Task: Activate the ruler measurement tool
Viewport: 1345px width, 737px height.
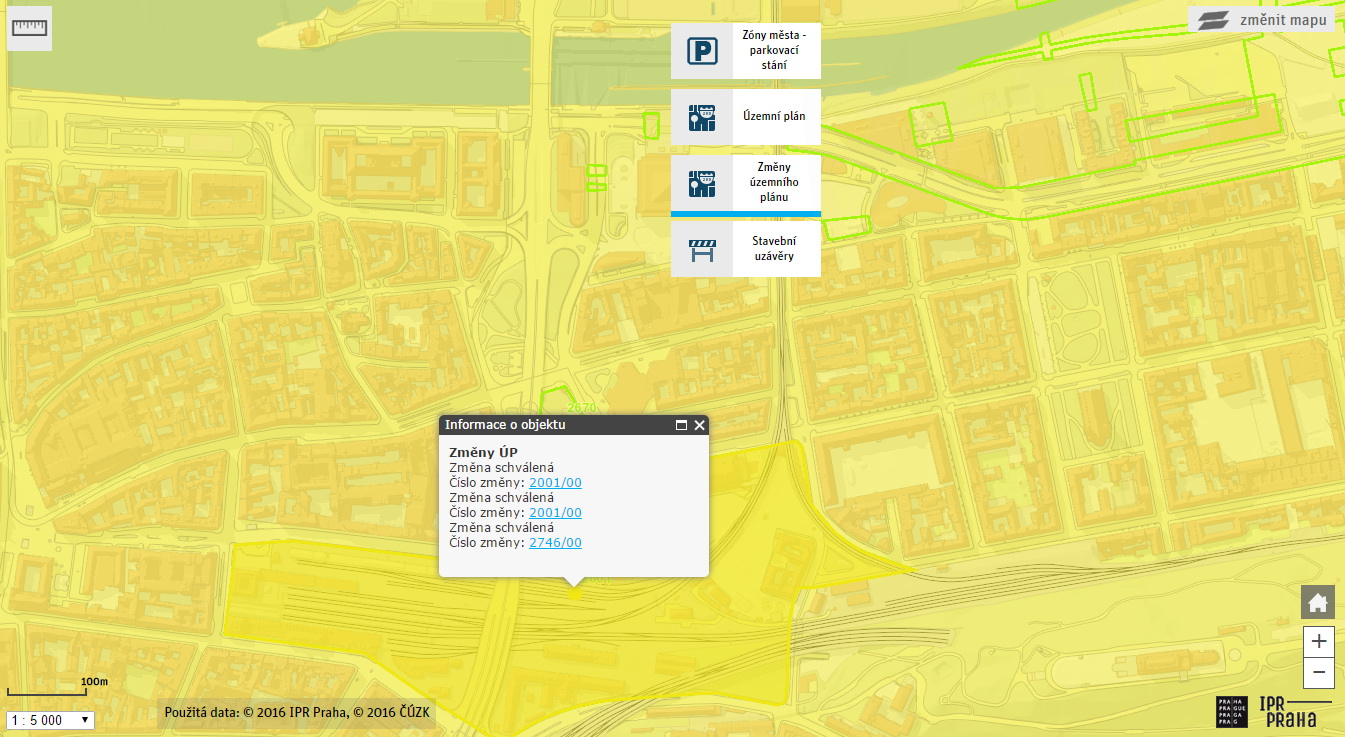Action: (29, 28)
